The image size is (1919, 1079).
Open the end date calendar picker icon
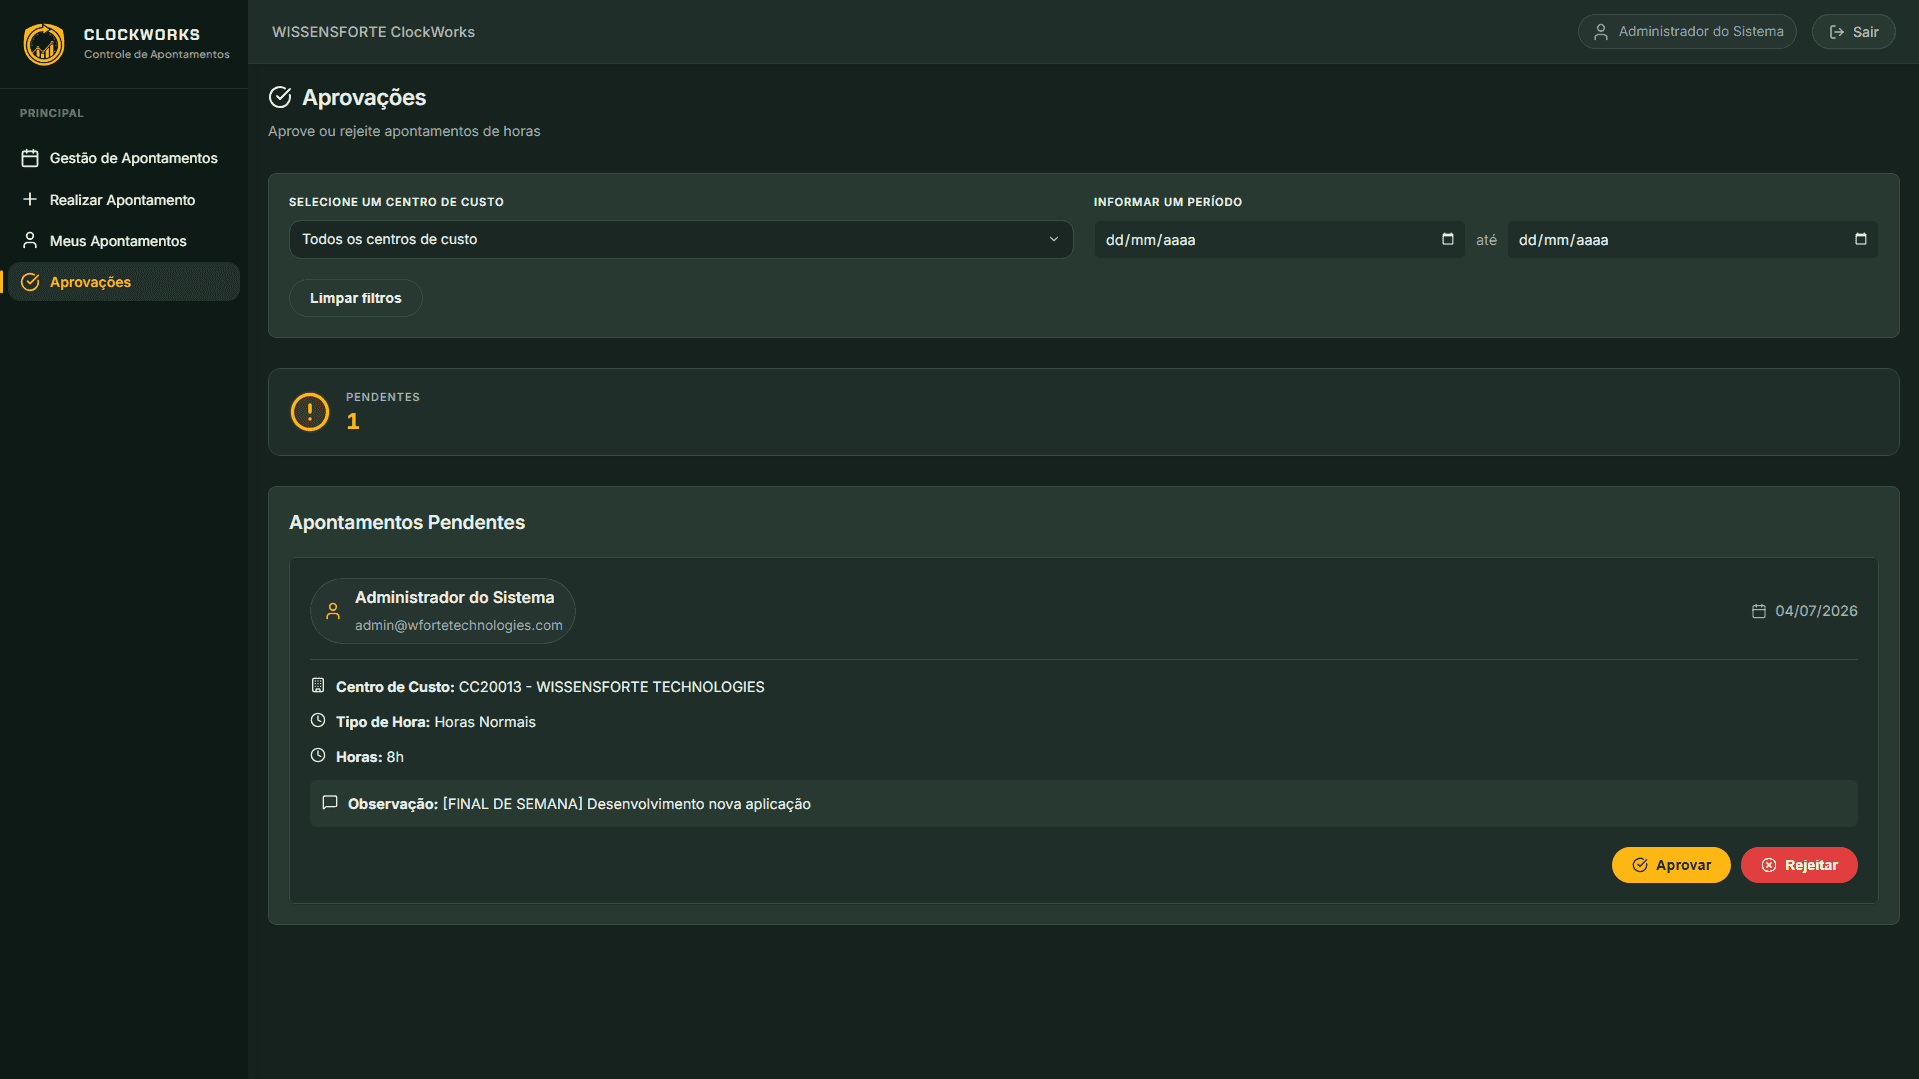[x=1860, y=239]
